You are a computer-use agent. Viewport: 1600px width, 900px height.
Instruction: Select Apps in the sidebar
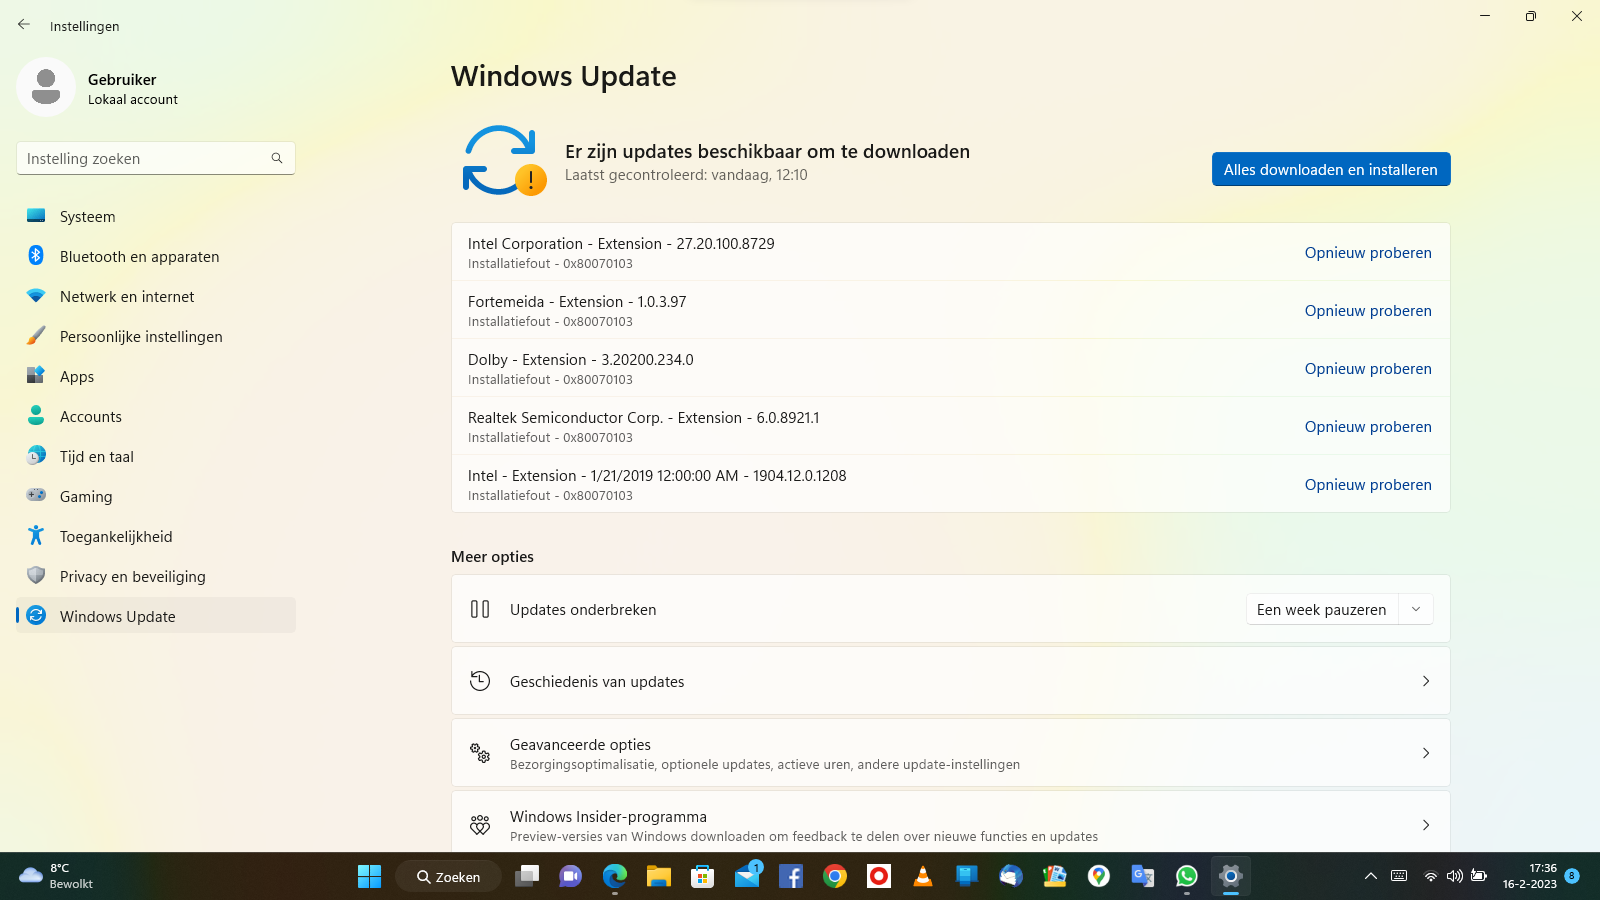156,376
